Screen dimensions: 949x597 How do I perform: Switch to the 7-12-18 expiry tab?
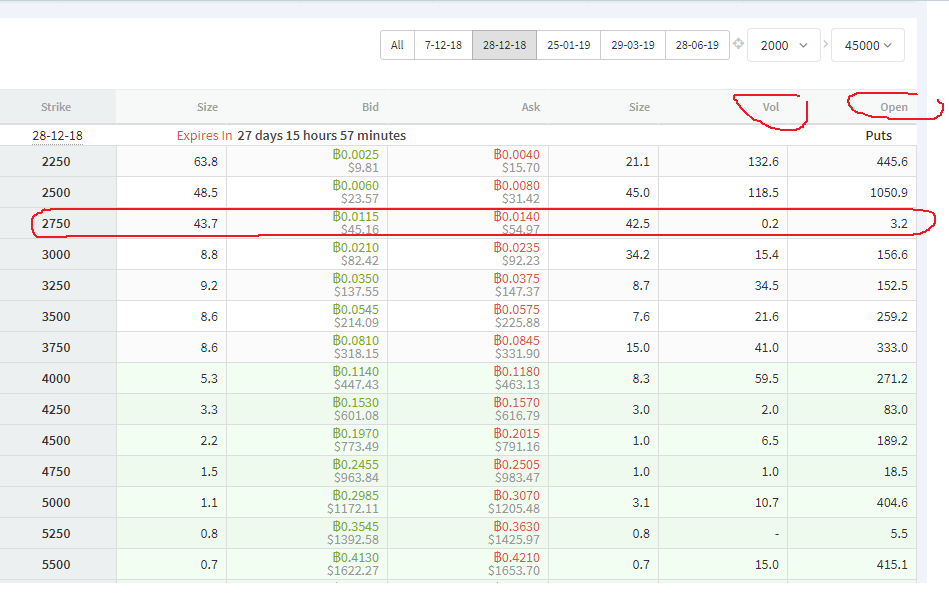point(443,45)
